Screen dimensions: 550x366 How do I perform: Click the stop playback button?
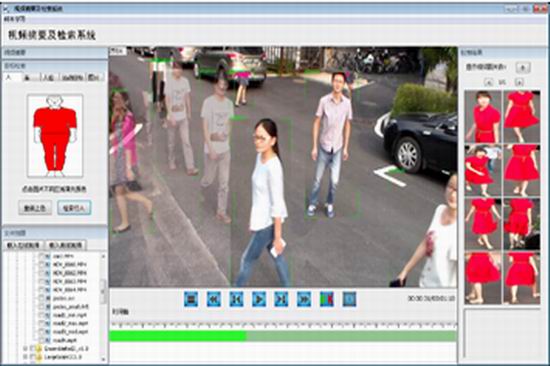point(191,299)
